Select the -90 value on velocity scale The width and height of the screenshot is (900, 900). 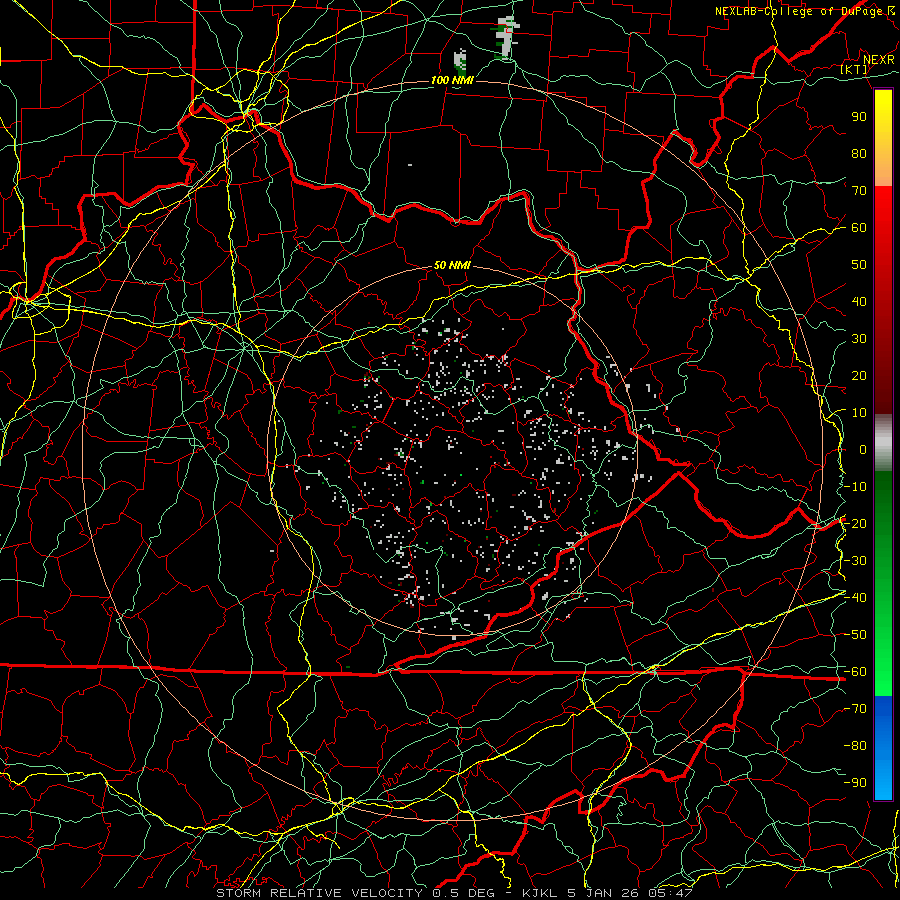tap(855, 783)
